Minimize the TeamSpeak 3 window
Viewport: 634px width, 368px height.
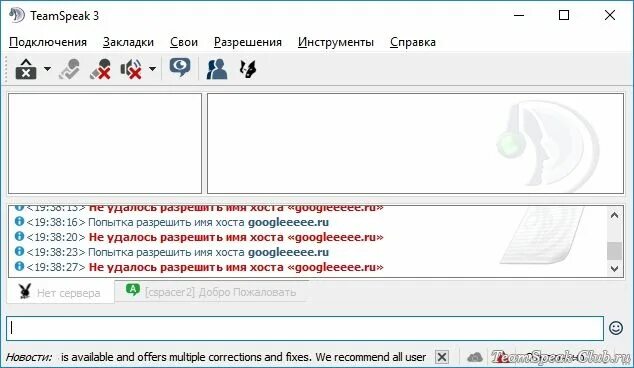coord(519,15)
